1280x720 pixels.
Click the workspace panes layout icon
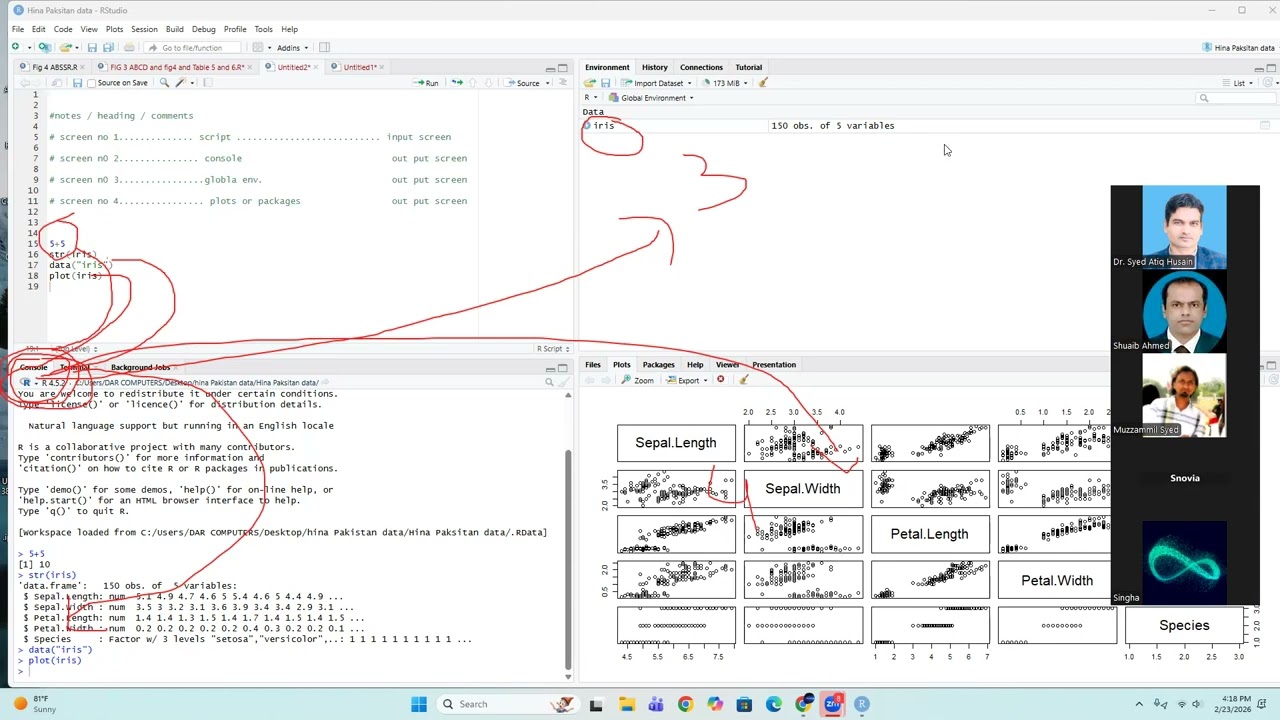tap(258, 47)
